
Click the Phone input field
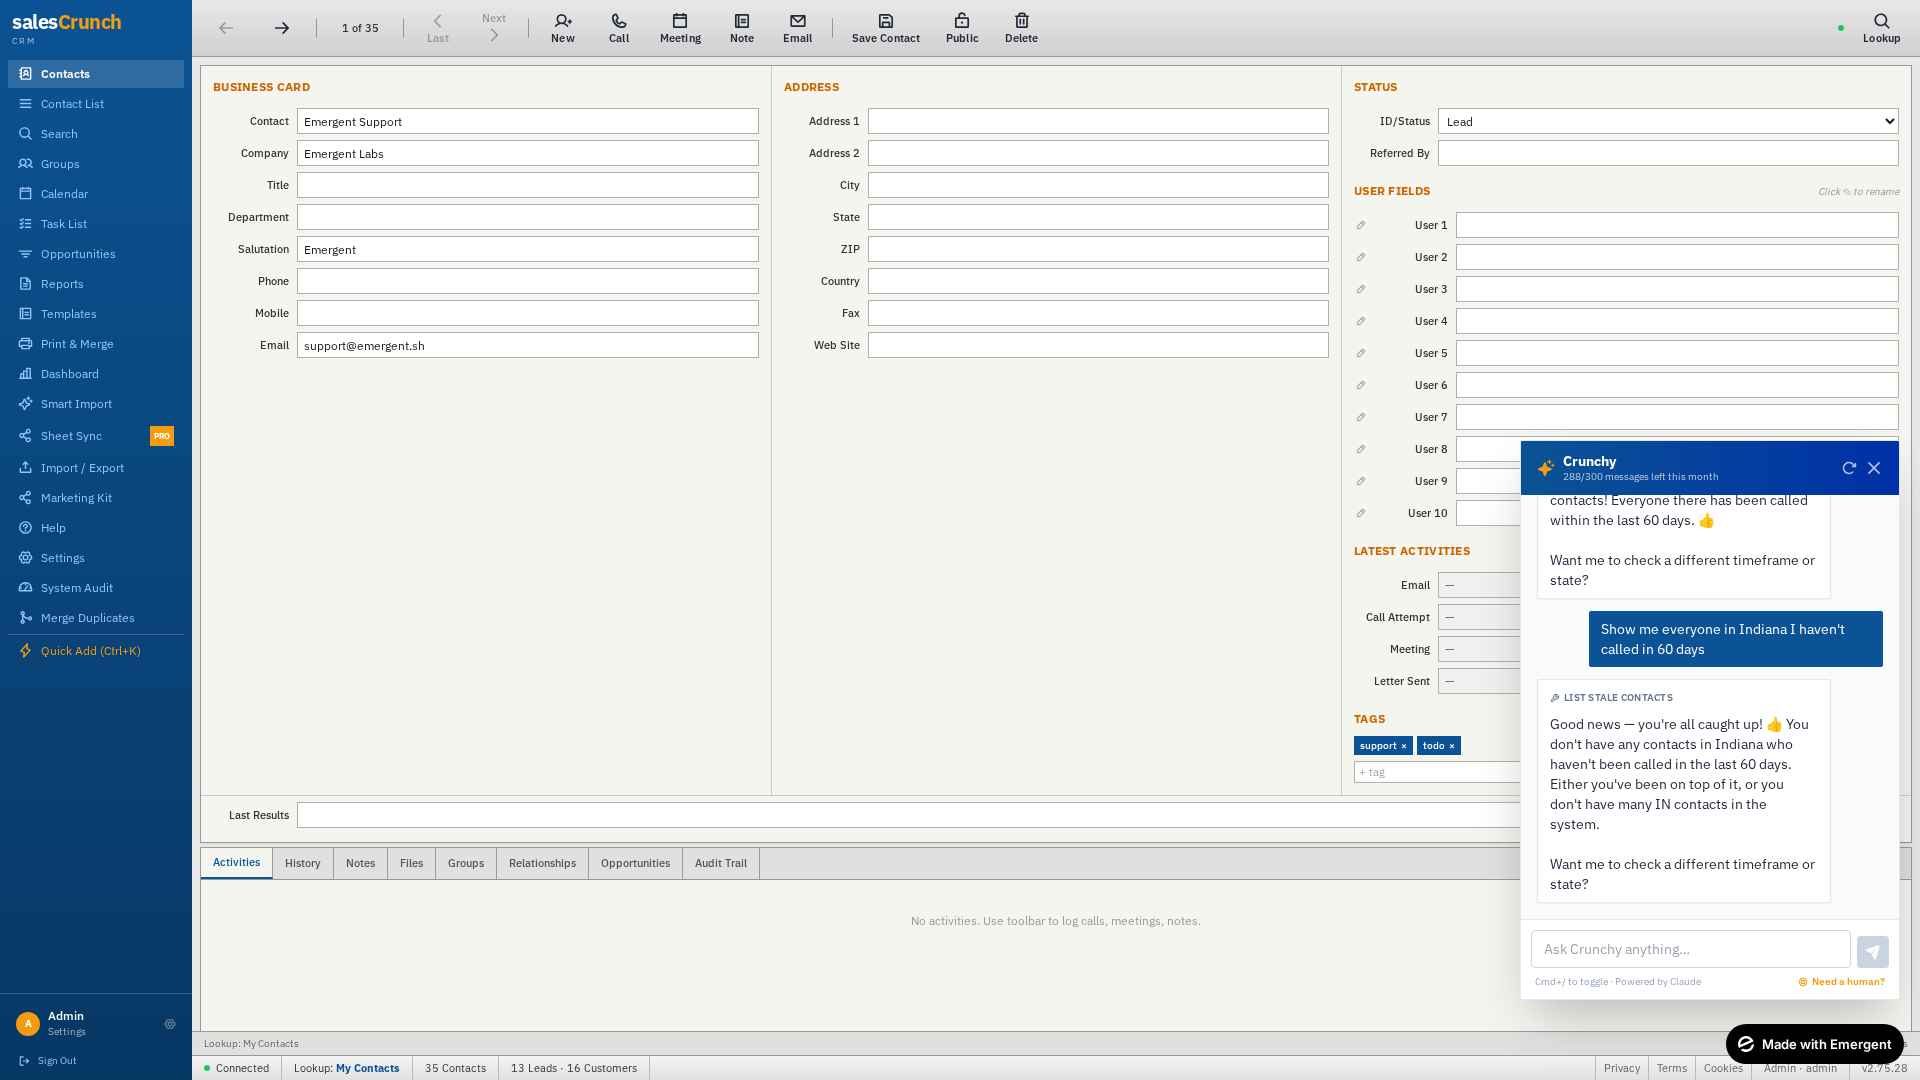pos(528,281)
